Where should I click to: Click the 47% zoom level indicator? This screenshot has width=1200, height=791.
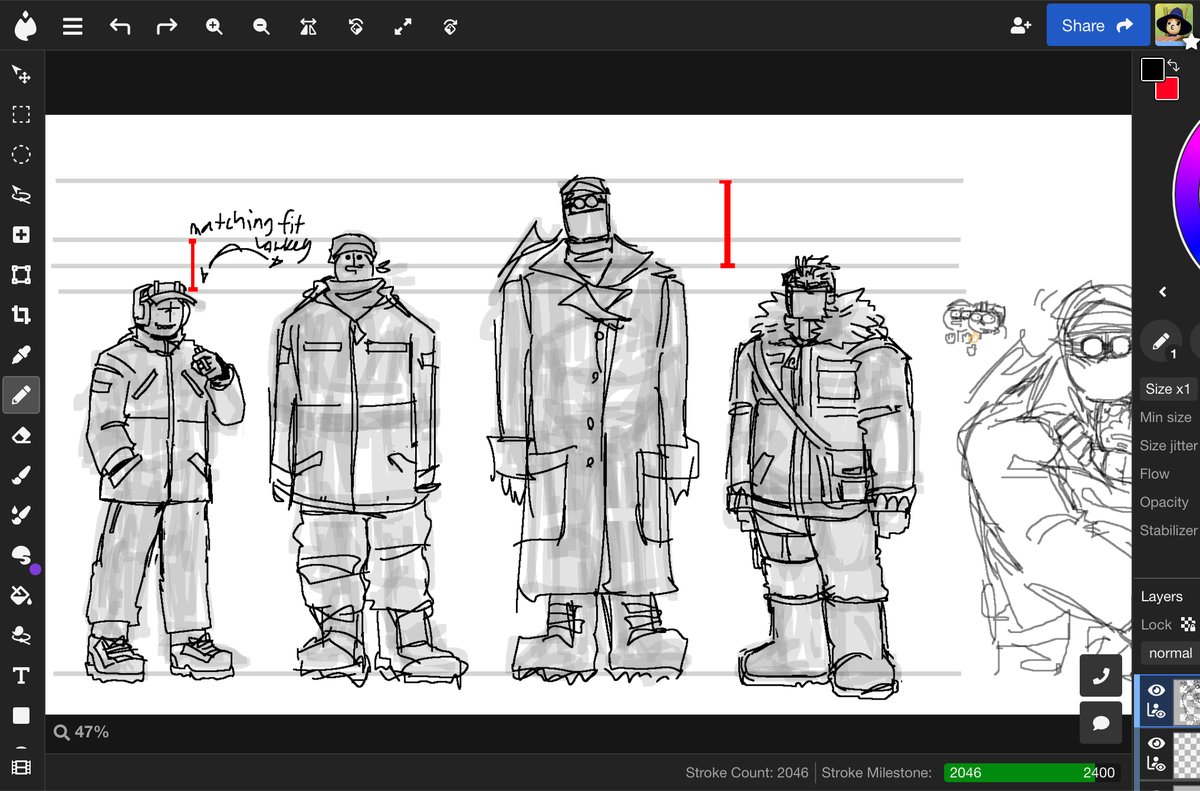pos(82,732)
